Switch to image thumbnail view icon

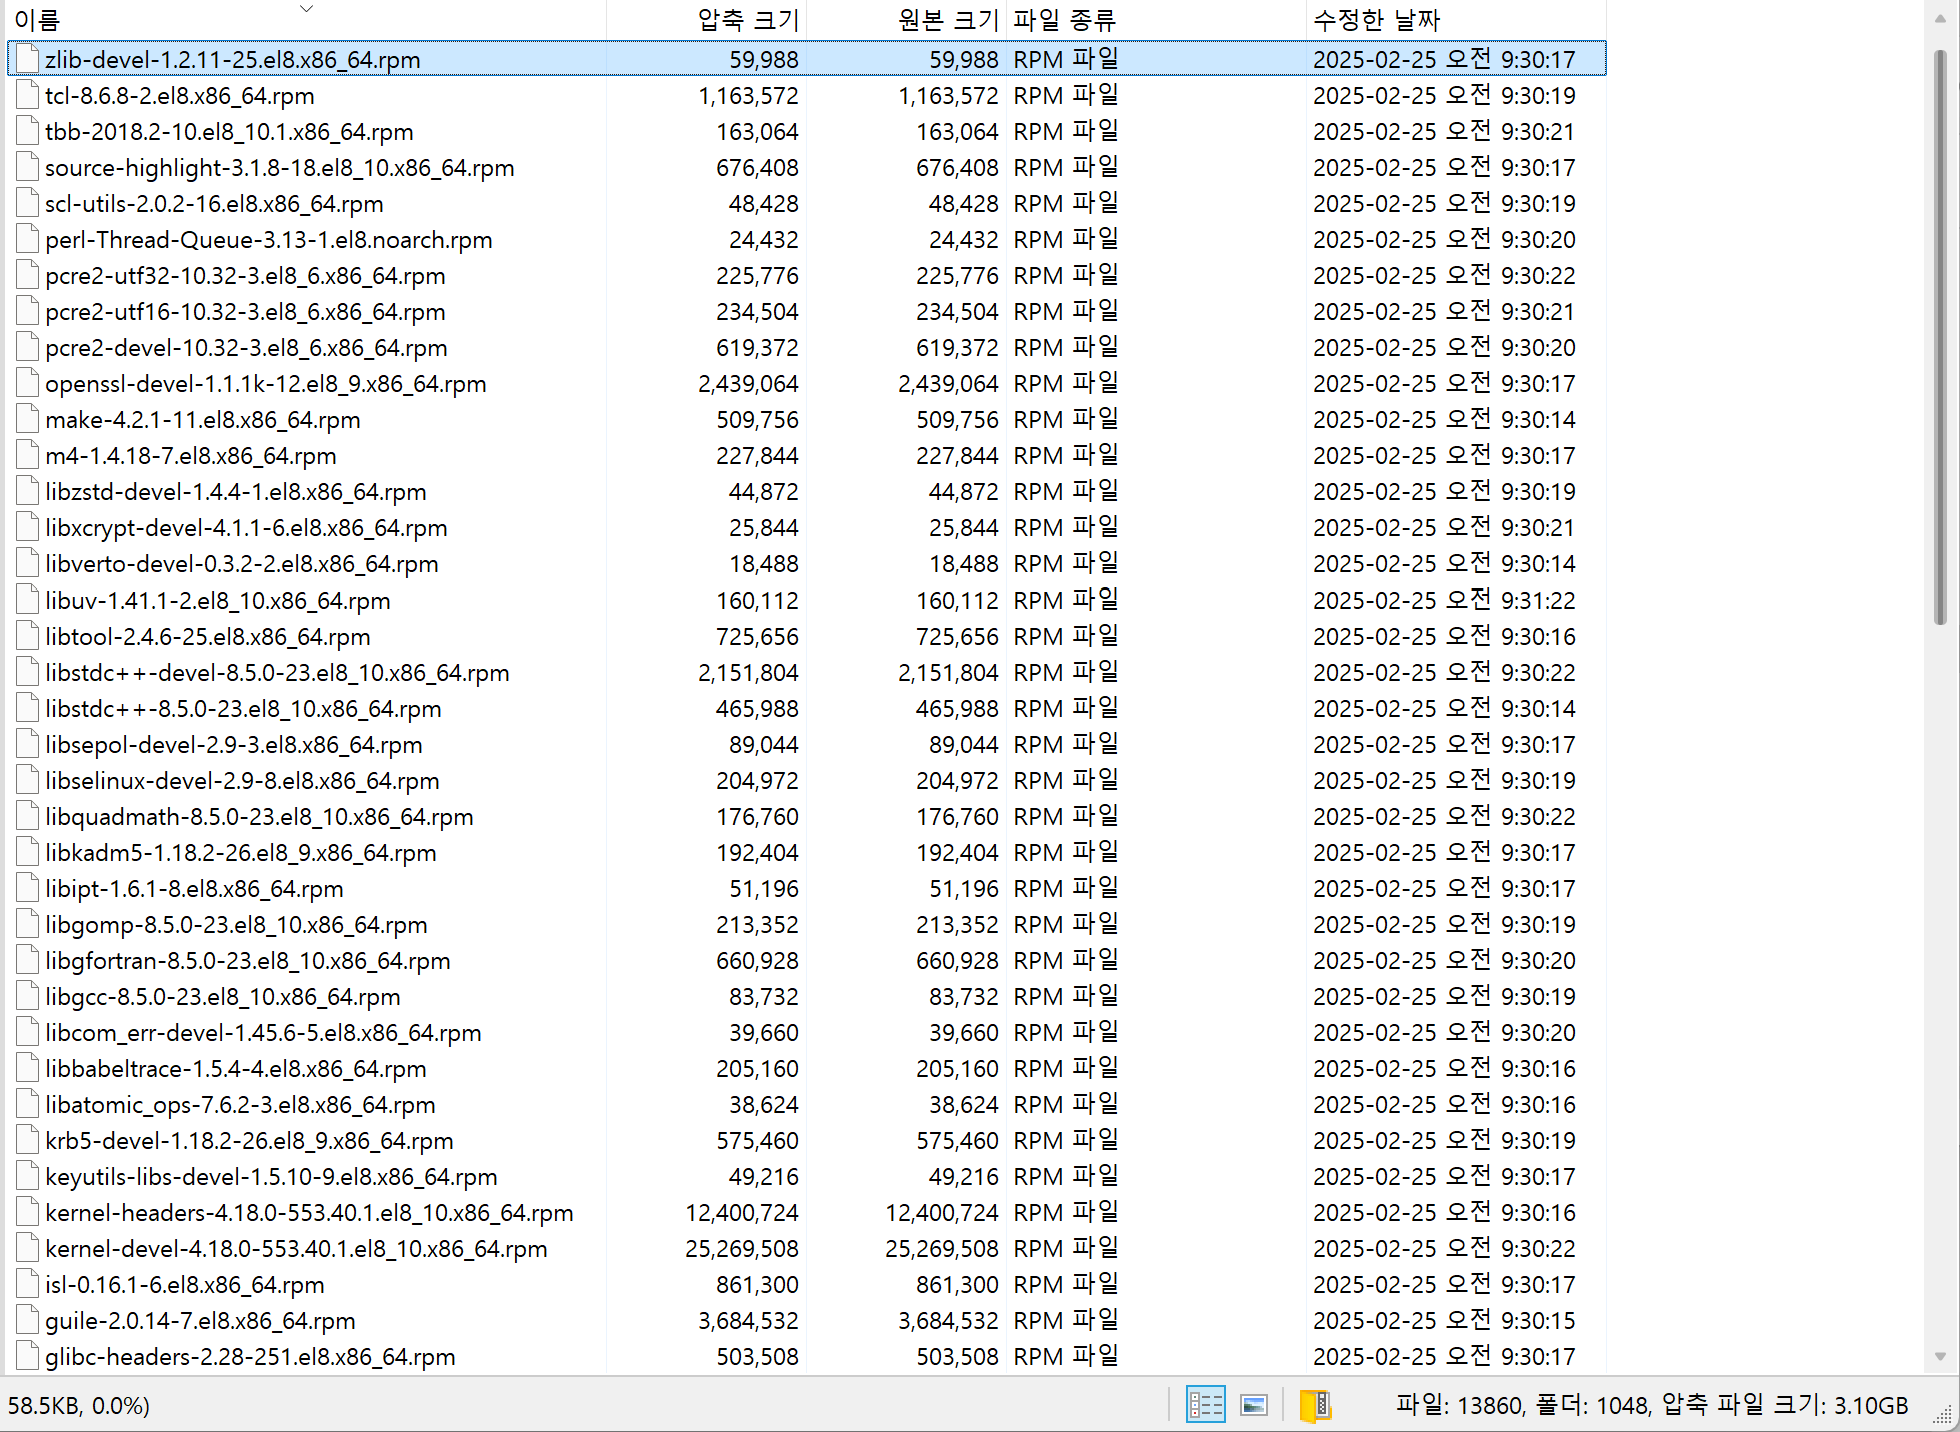coord(1253,1405)
